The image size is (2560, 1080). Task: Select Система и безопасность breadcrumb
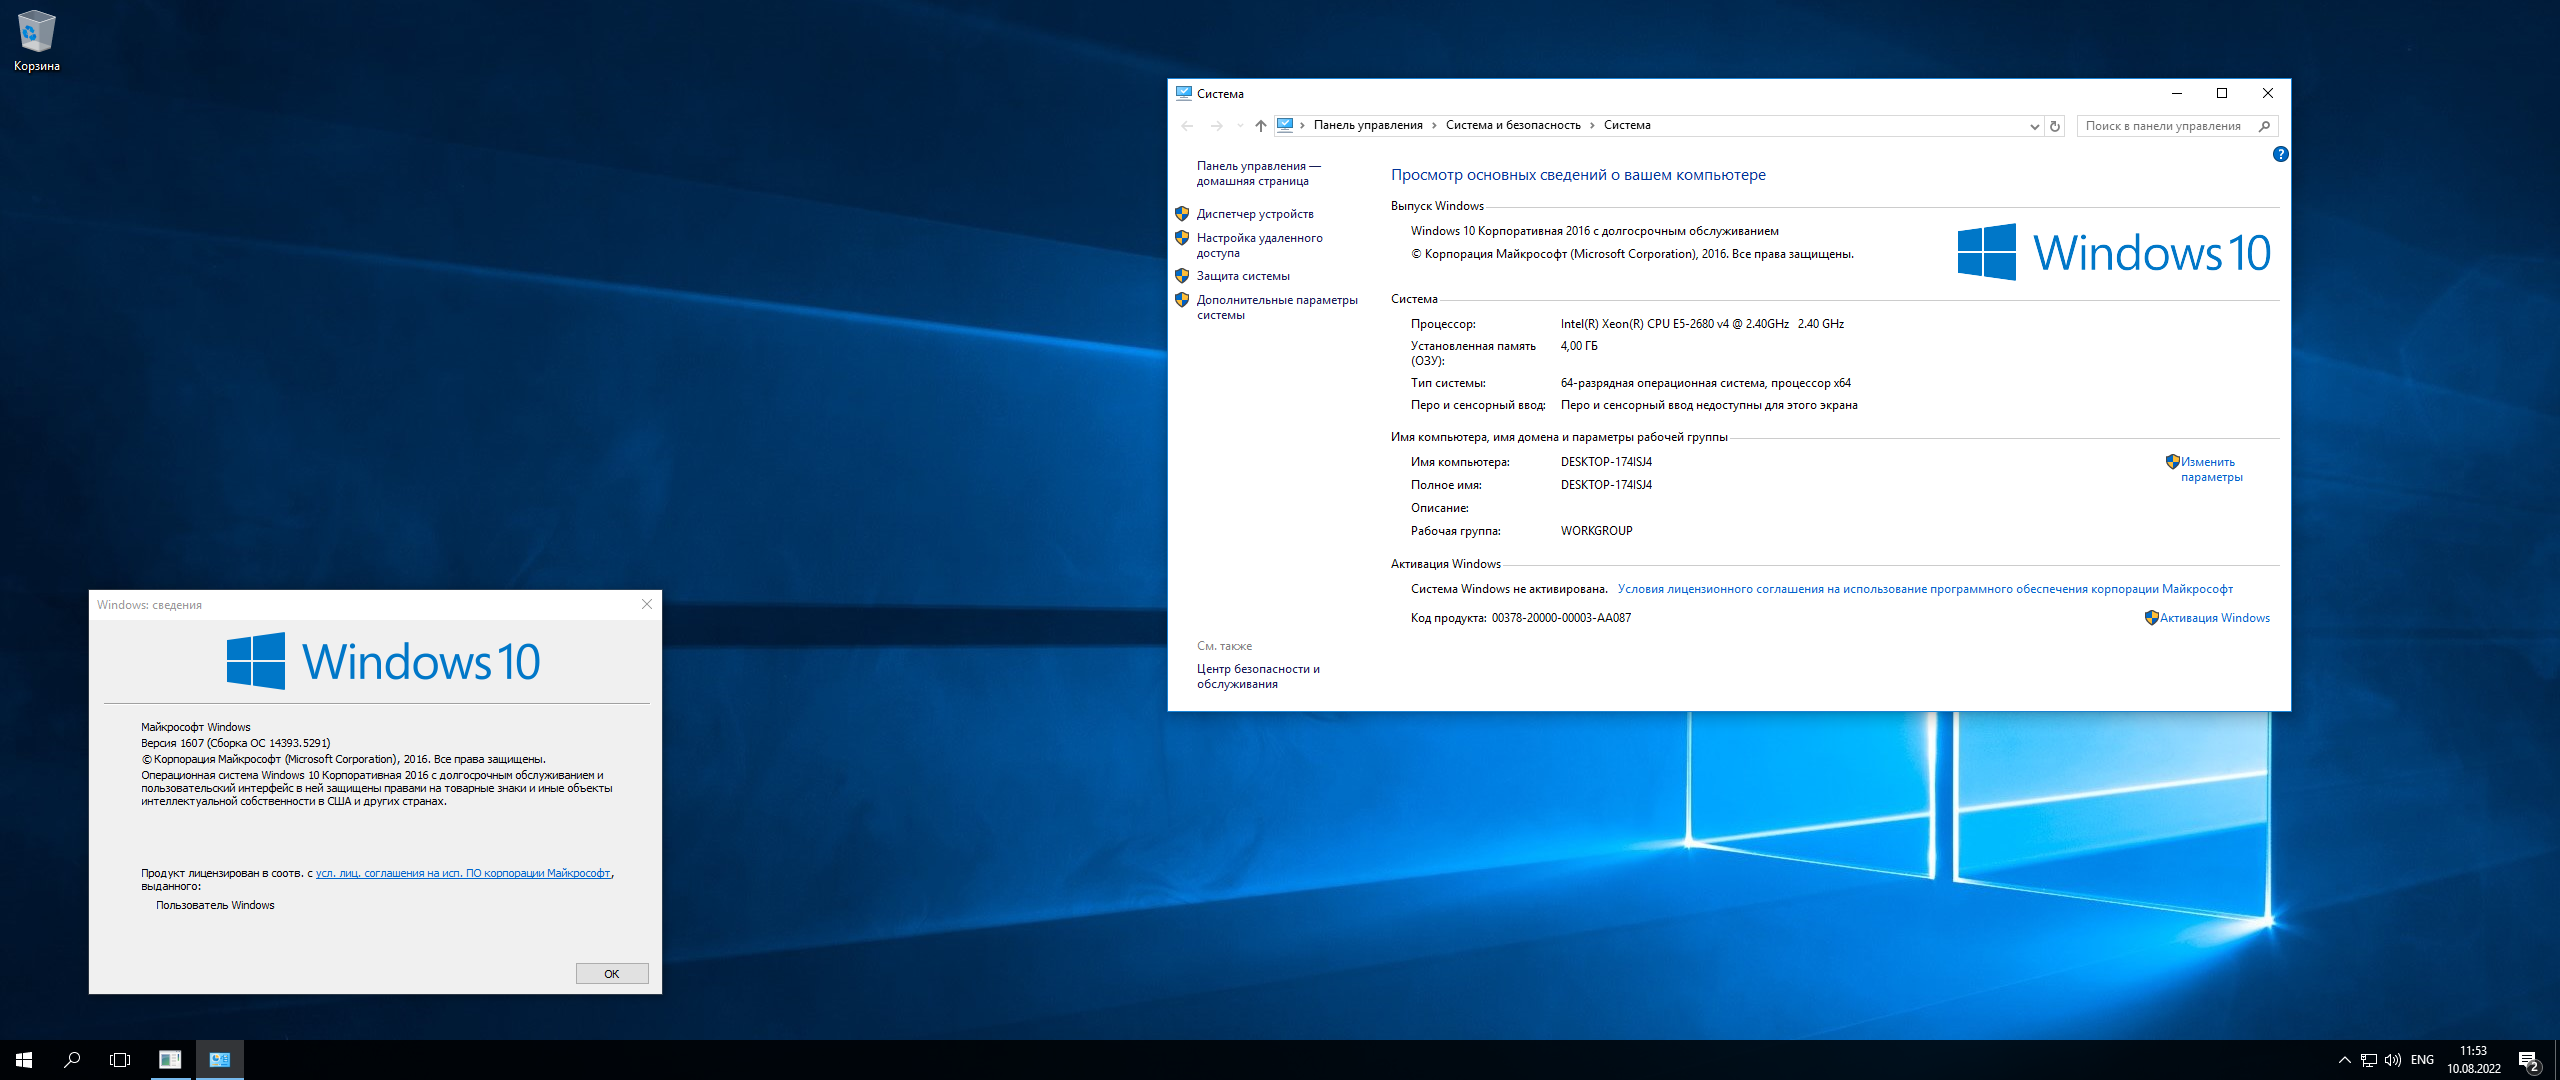coord(1513,125)
